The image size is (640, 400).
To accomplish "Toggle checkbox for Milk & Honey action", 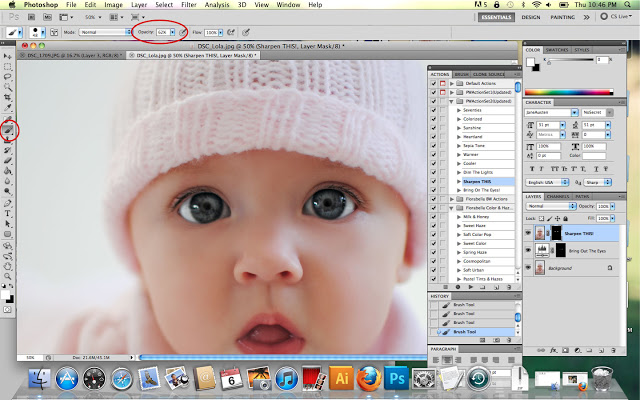I will click(x=433, y=217).
